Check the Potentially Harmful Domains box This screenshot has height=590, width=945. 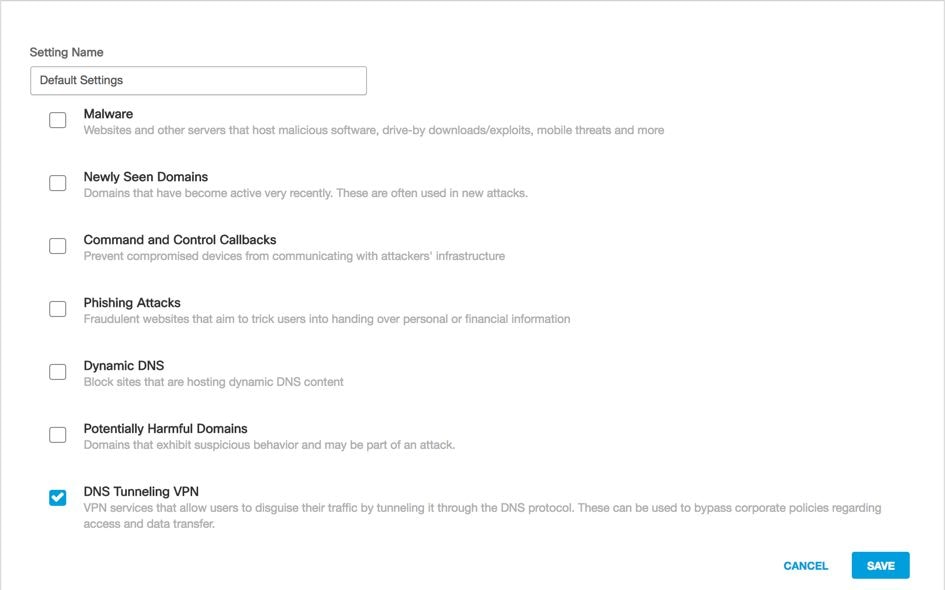coord(58,435)
